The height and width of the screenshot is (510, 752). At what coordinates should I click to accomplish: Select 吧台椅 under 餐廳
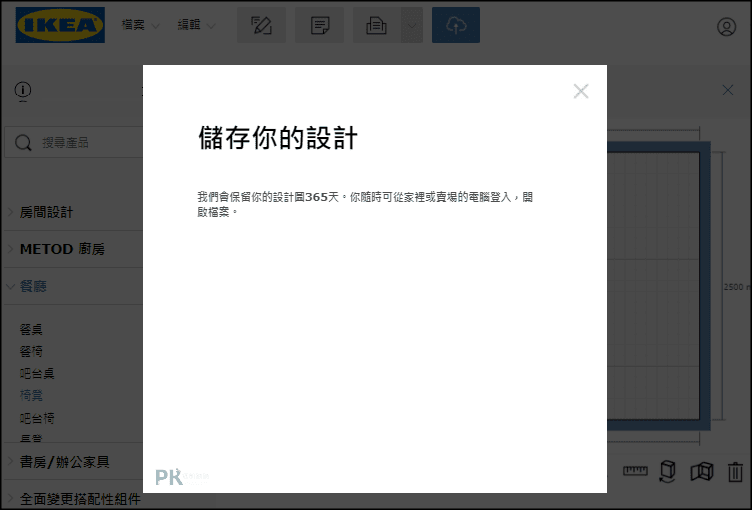(37, 418)
